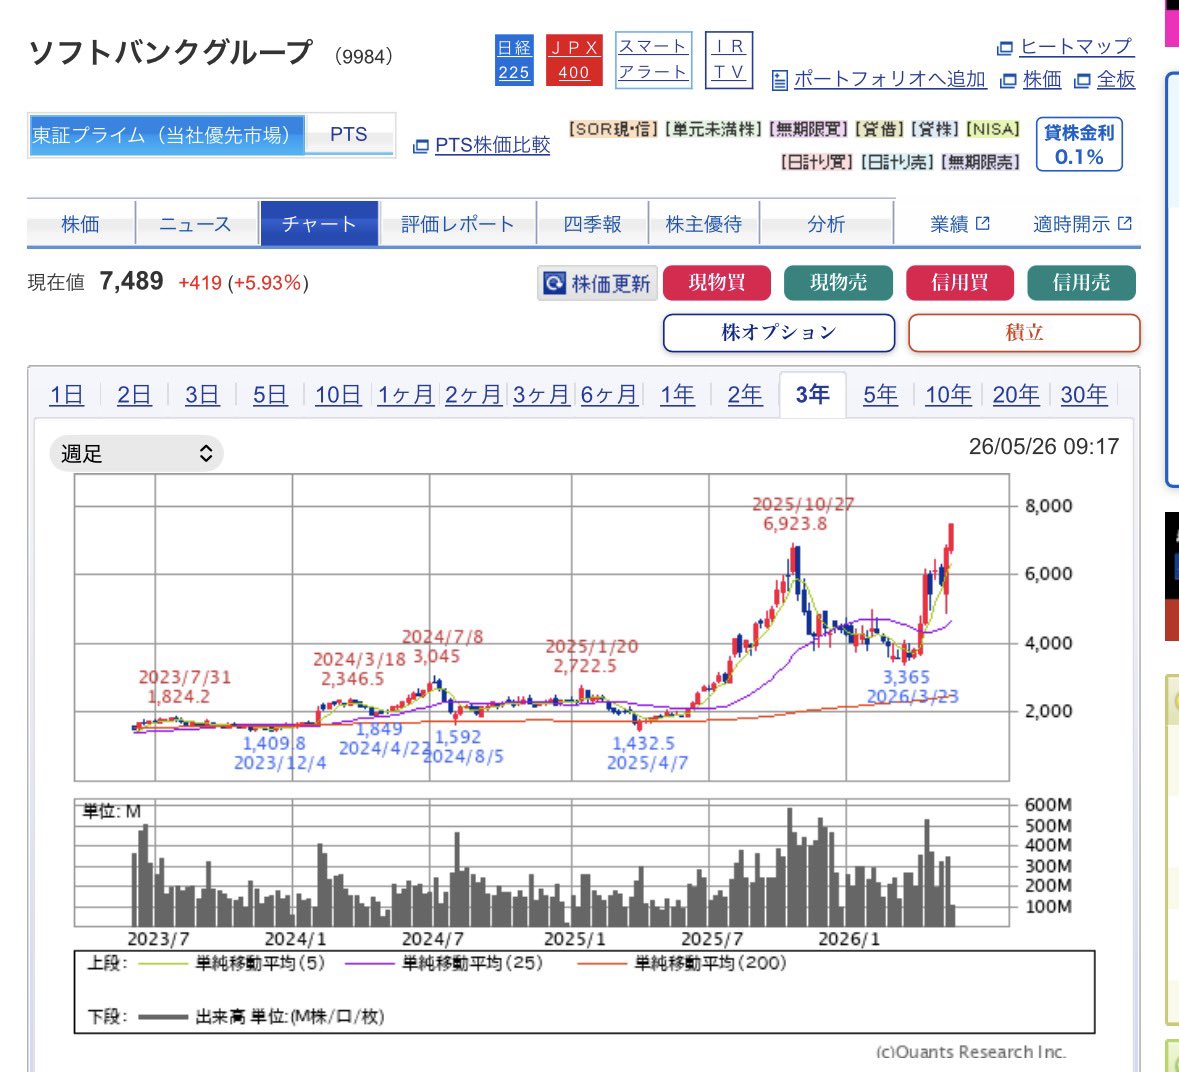The height and width of the screenshot is (1072, 1179).
Task: Set chart period to 2年
Action: [744, 395]
